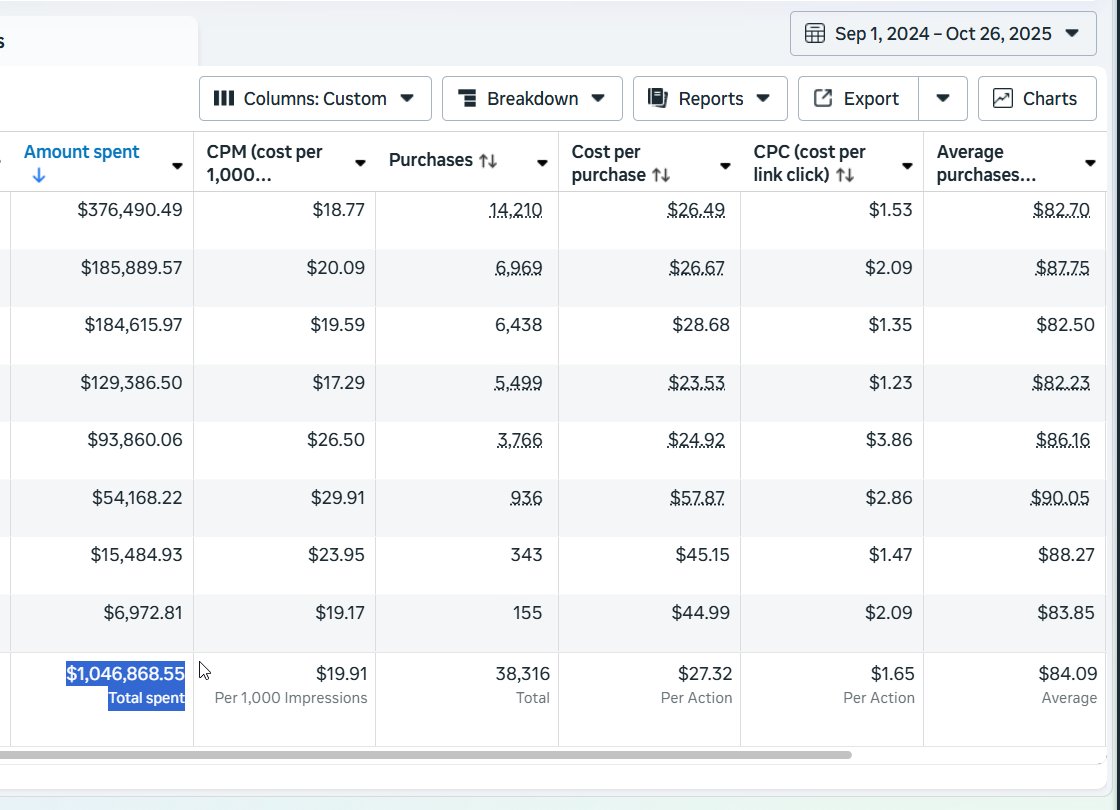The height and width of the screenshot is (810, 1120).
Task: Click amount spent $129,386.50
Action: (x=131, y=383)
